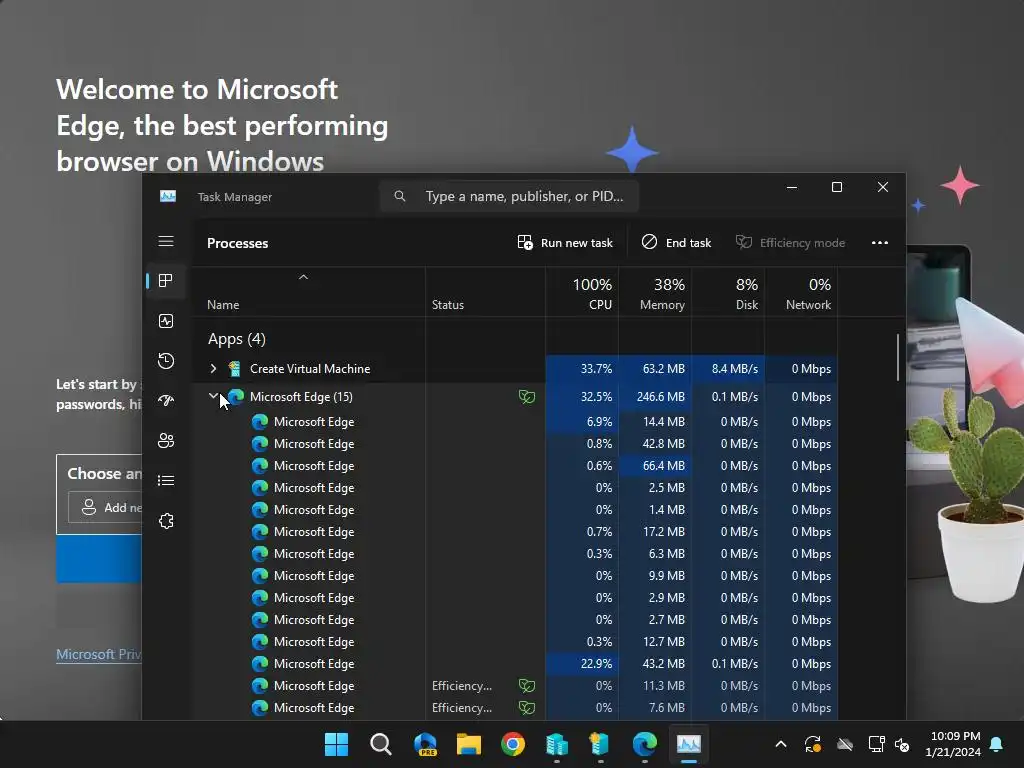Click the Apps (4) group heading
1024x768 pixels.
(236, 339)
